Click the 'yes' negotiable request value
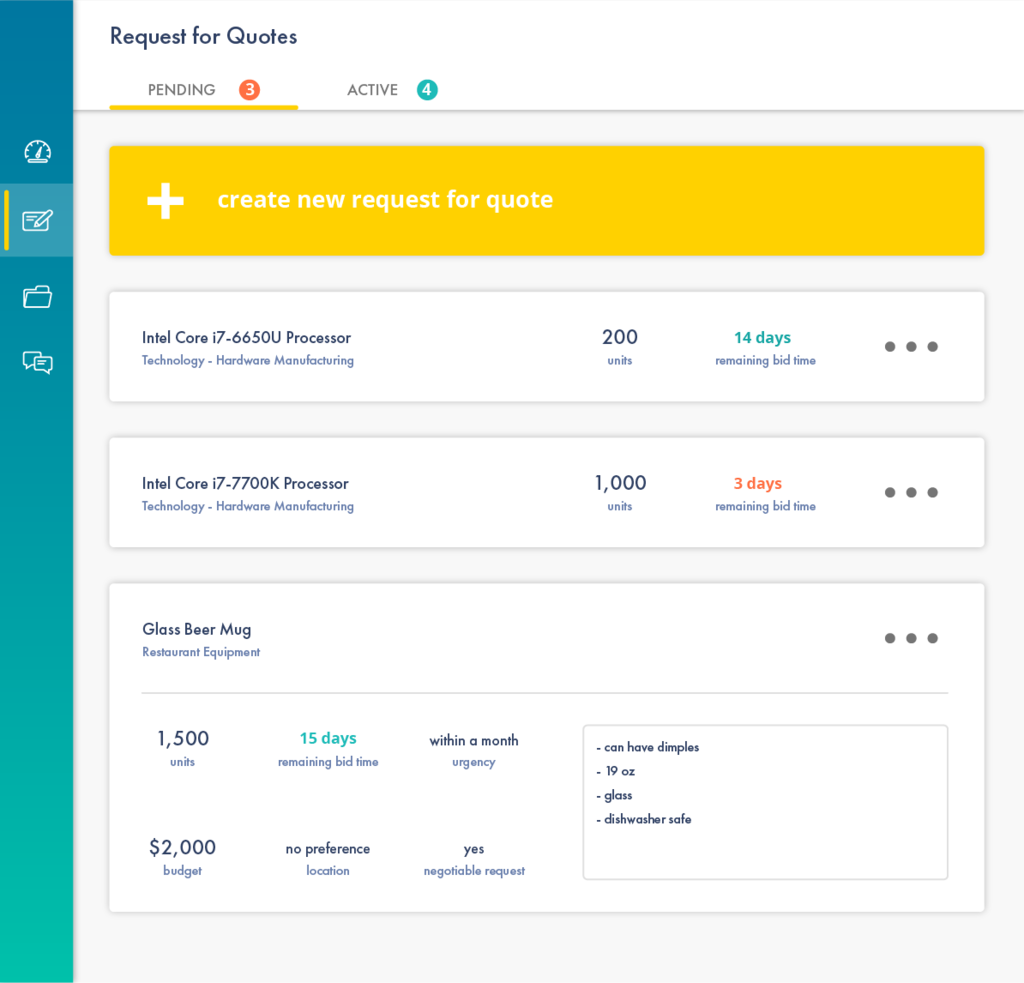The image size is (1024, 983). point(473,850)
